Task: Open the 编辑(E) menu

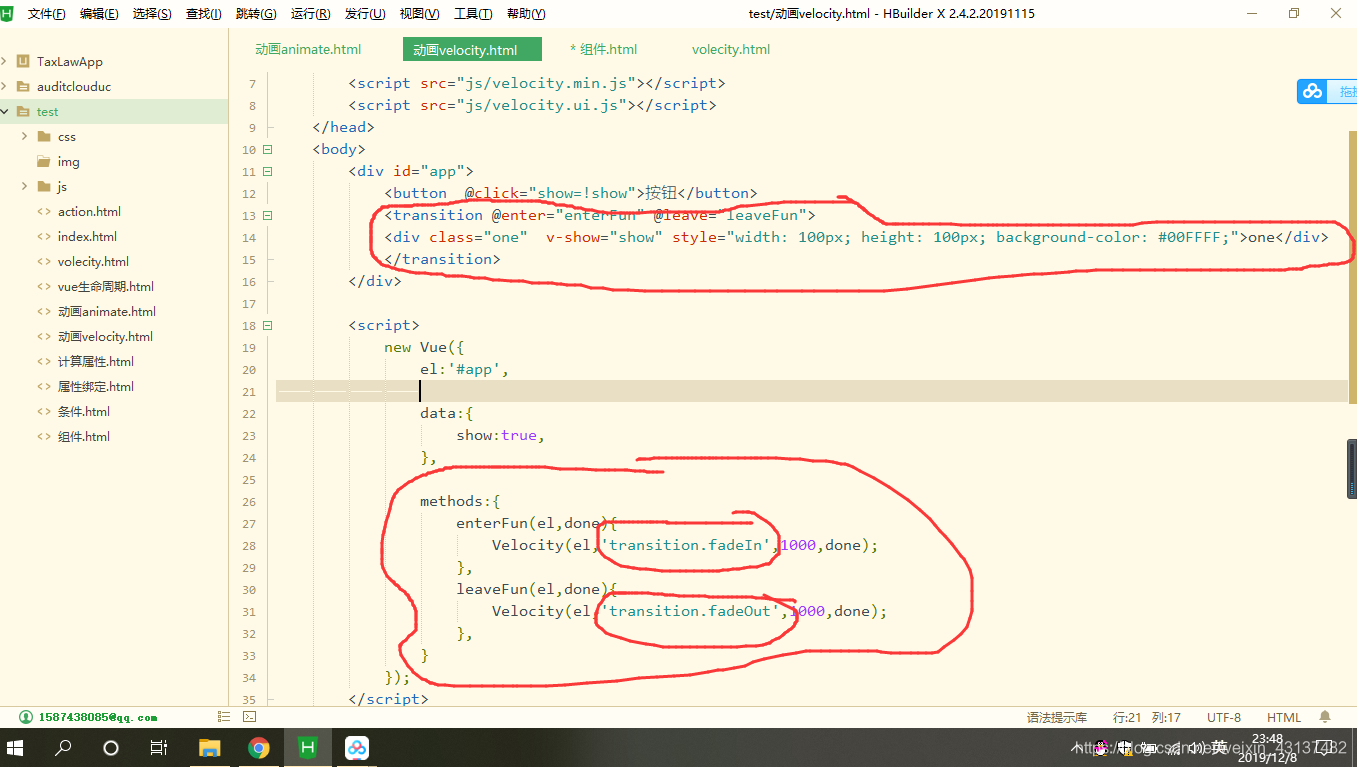Action: (x=99, y=14)
